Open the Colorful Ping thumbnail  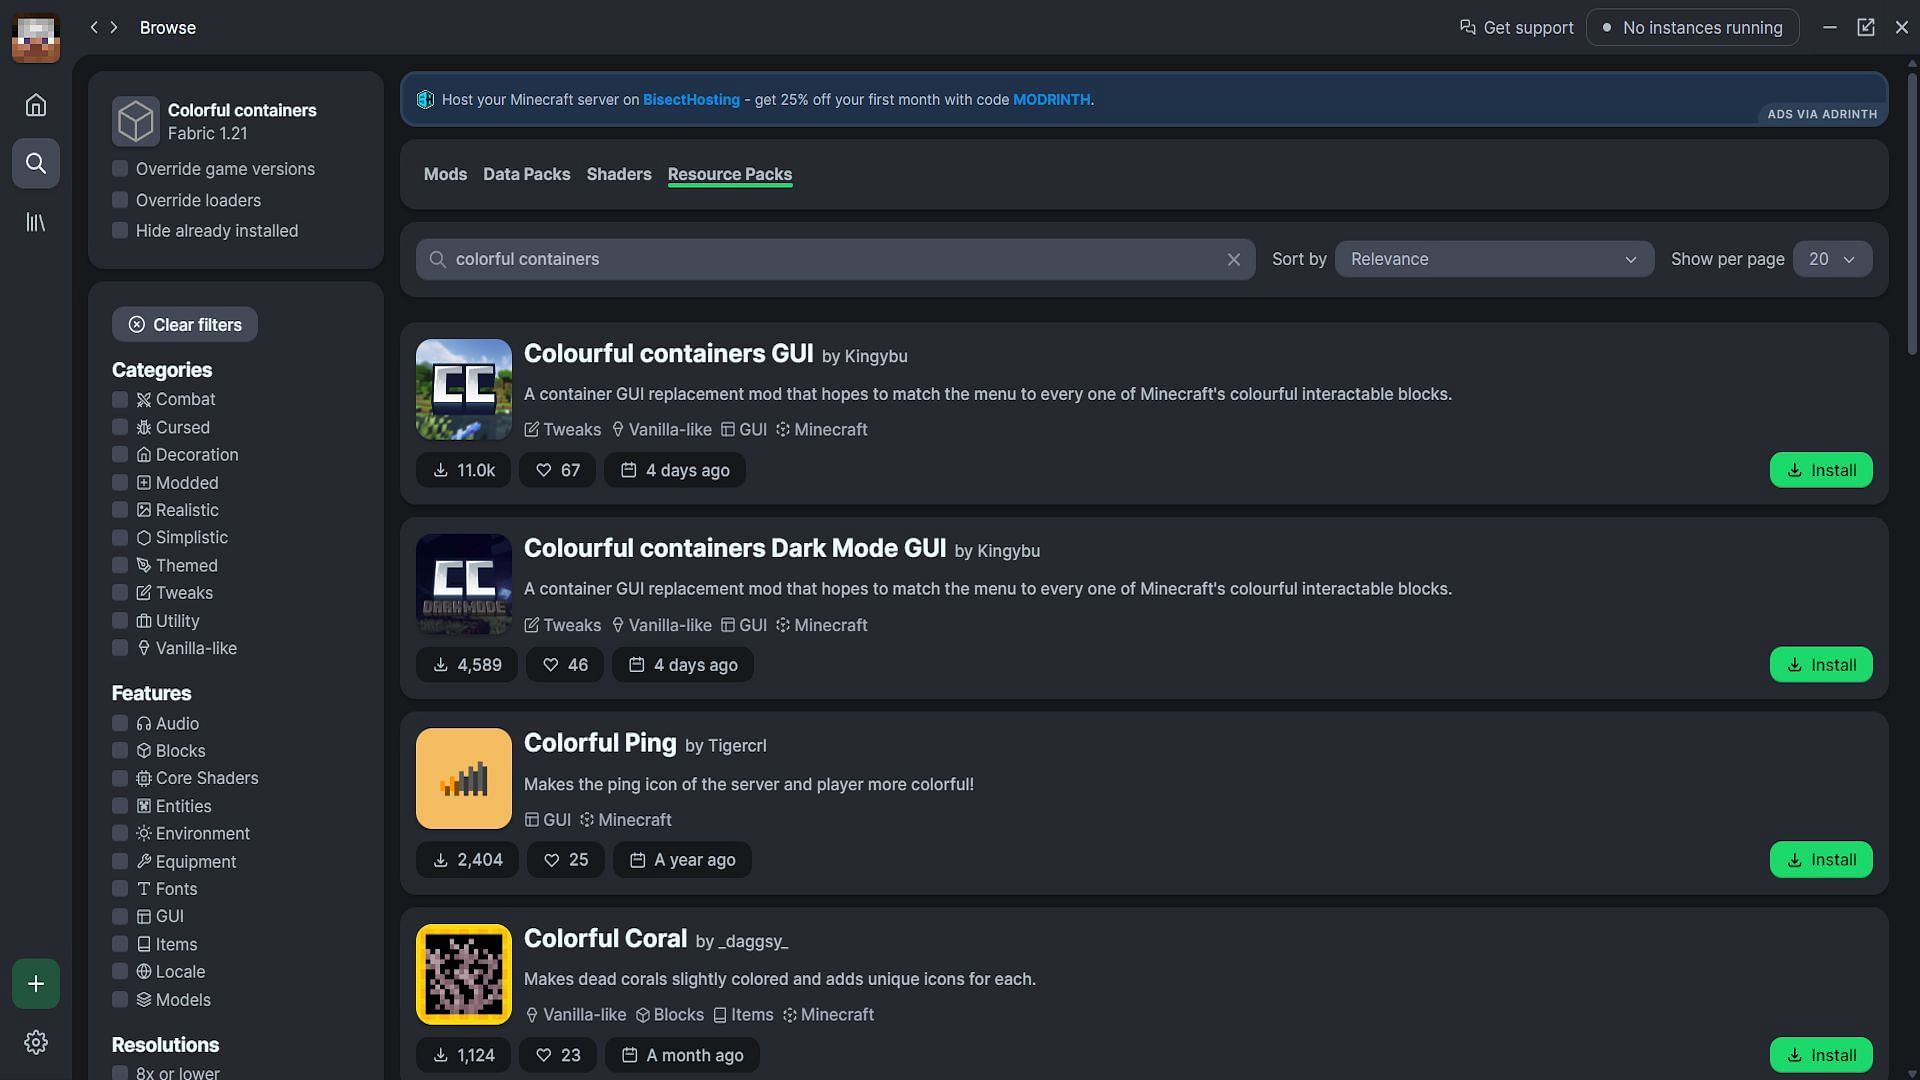click(464, 779)
